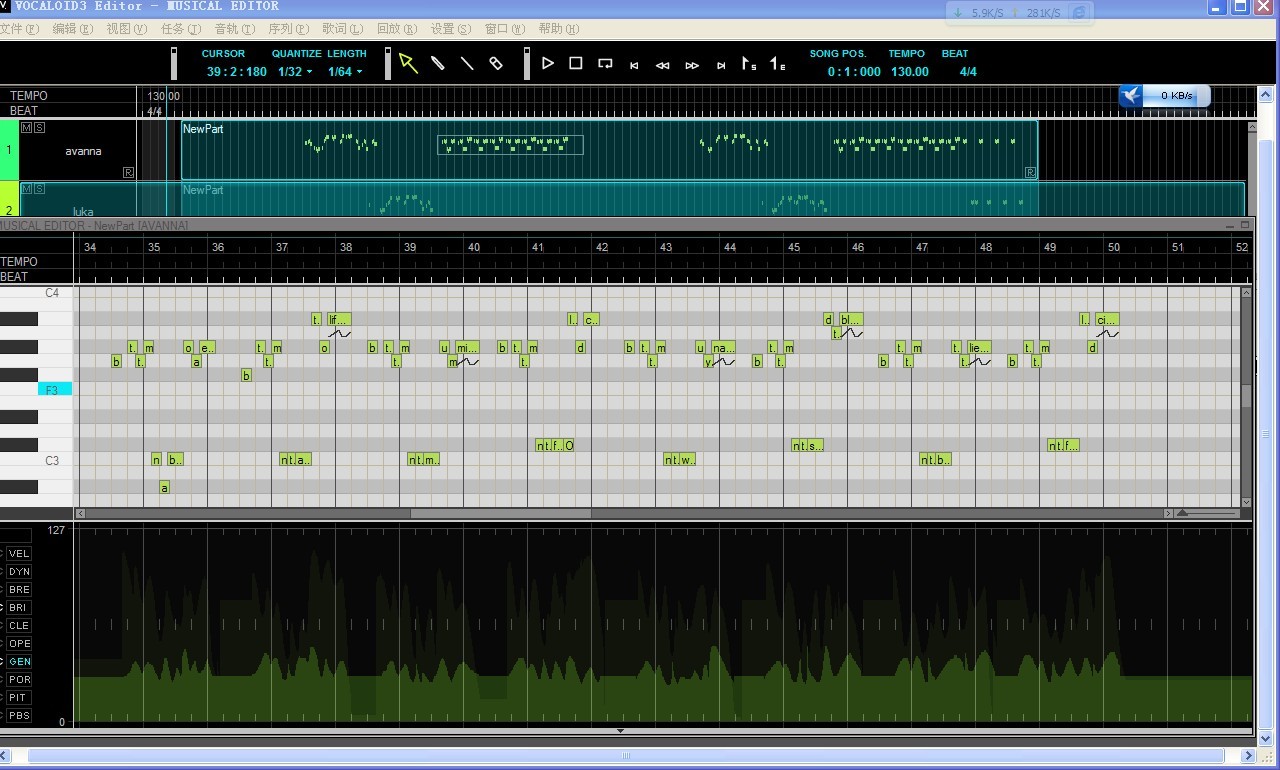Select the arrow pointer tool

click(408, 63)
